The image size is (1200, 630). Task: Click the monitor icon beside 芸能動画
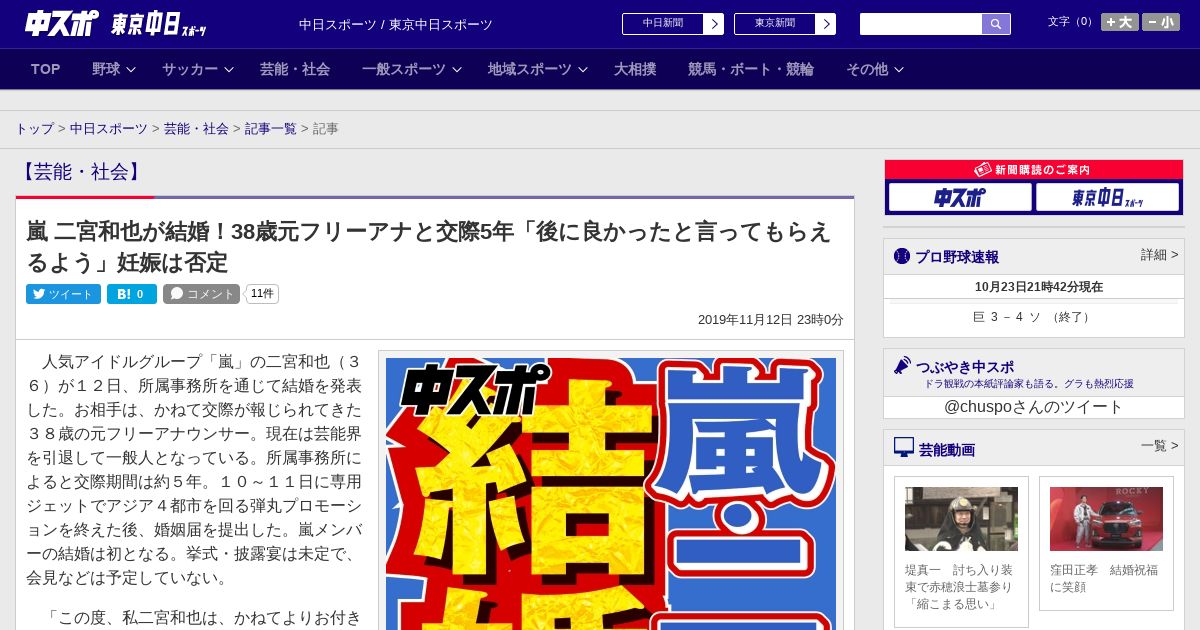[904, 448]
